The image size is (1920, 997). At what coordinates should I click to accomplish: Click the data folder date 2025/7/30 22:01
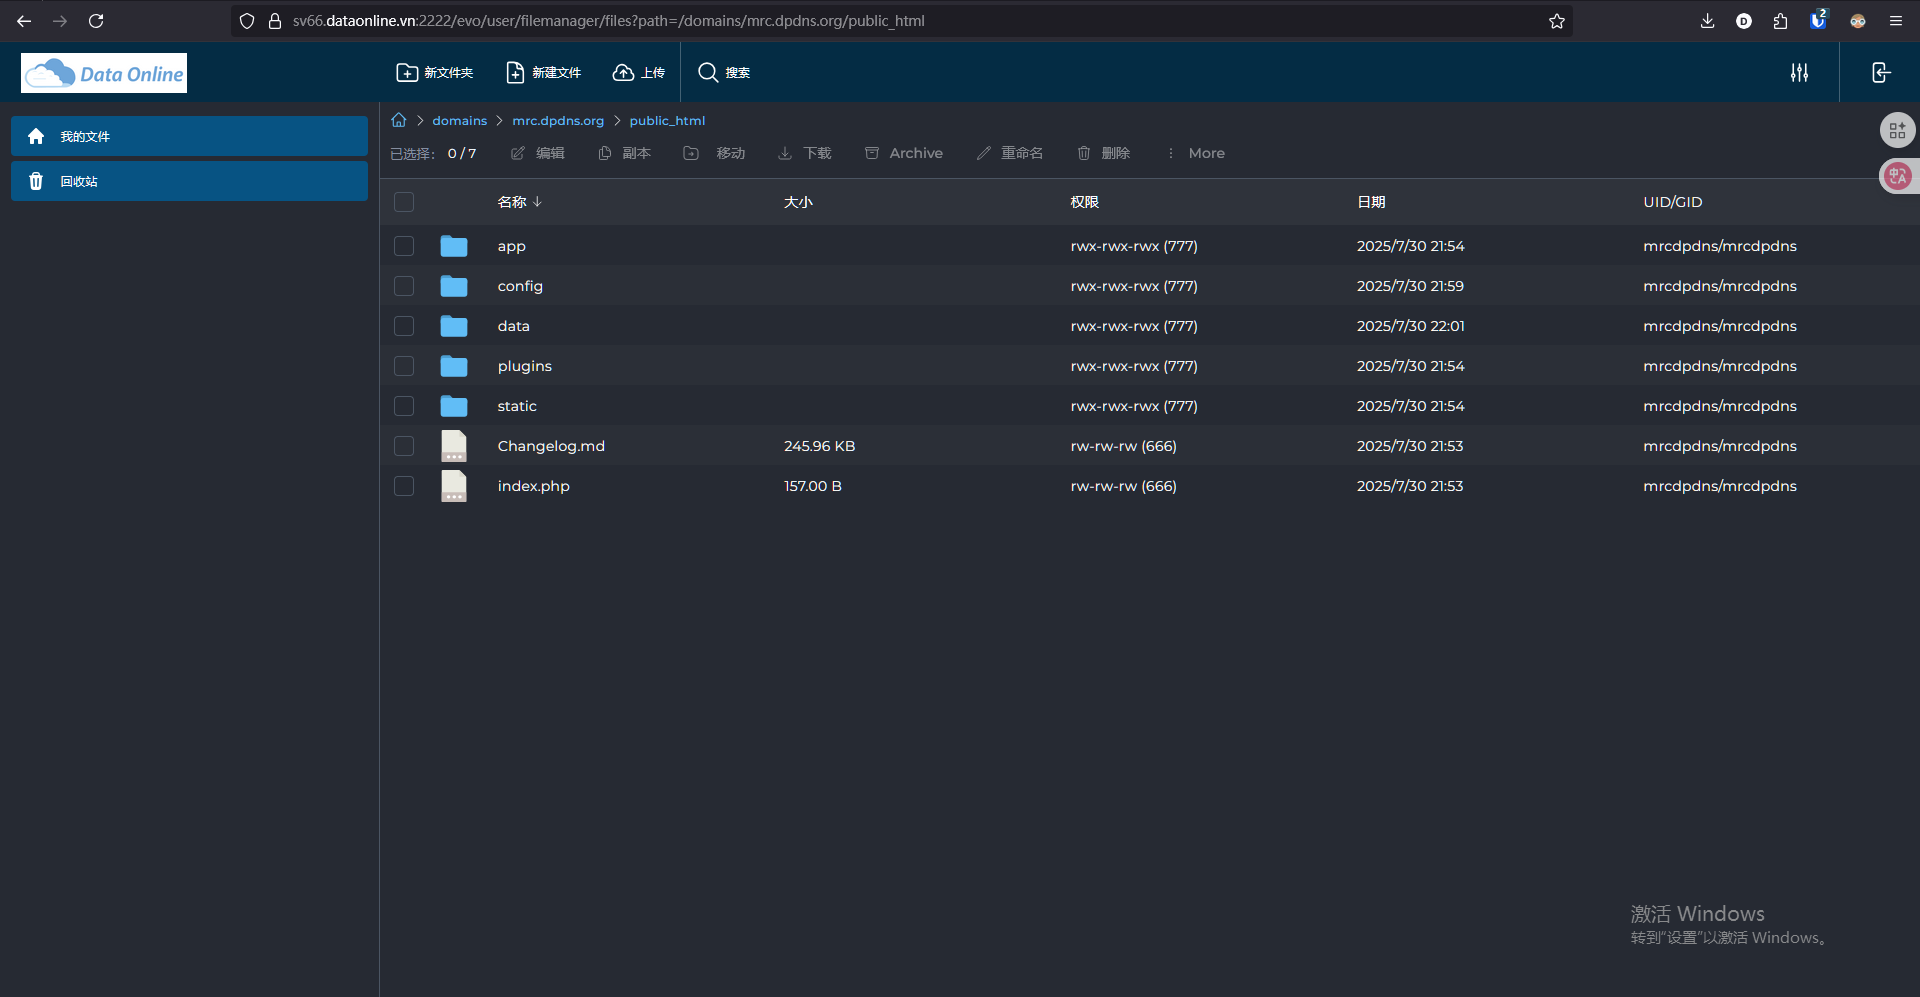tap(1410, 326)
